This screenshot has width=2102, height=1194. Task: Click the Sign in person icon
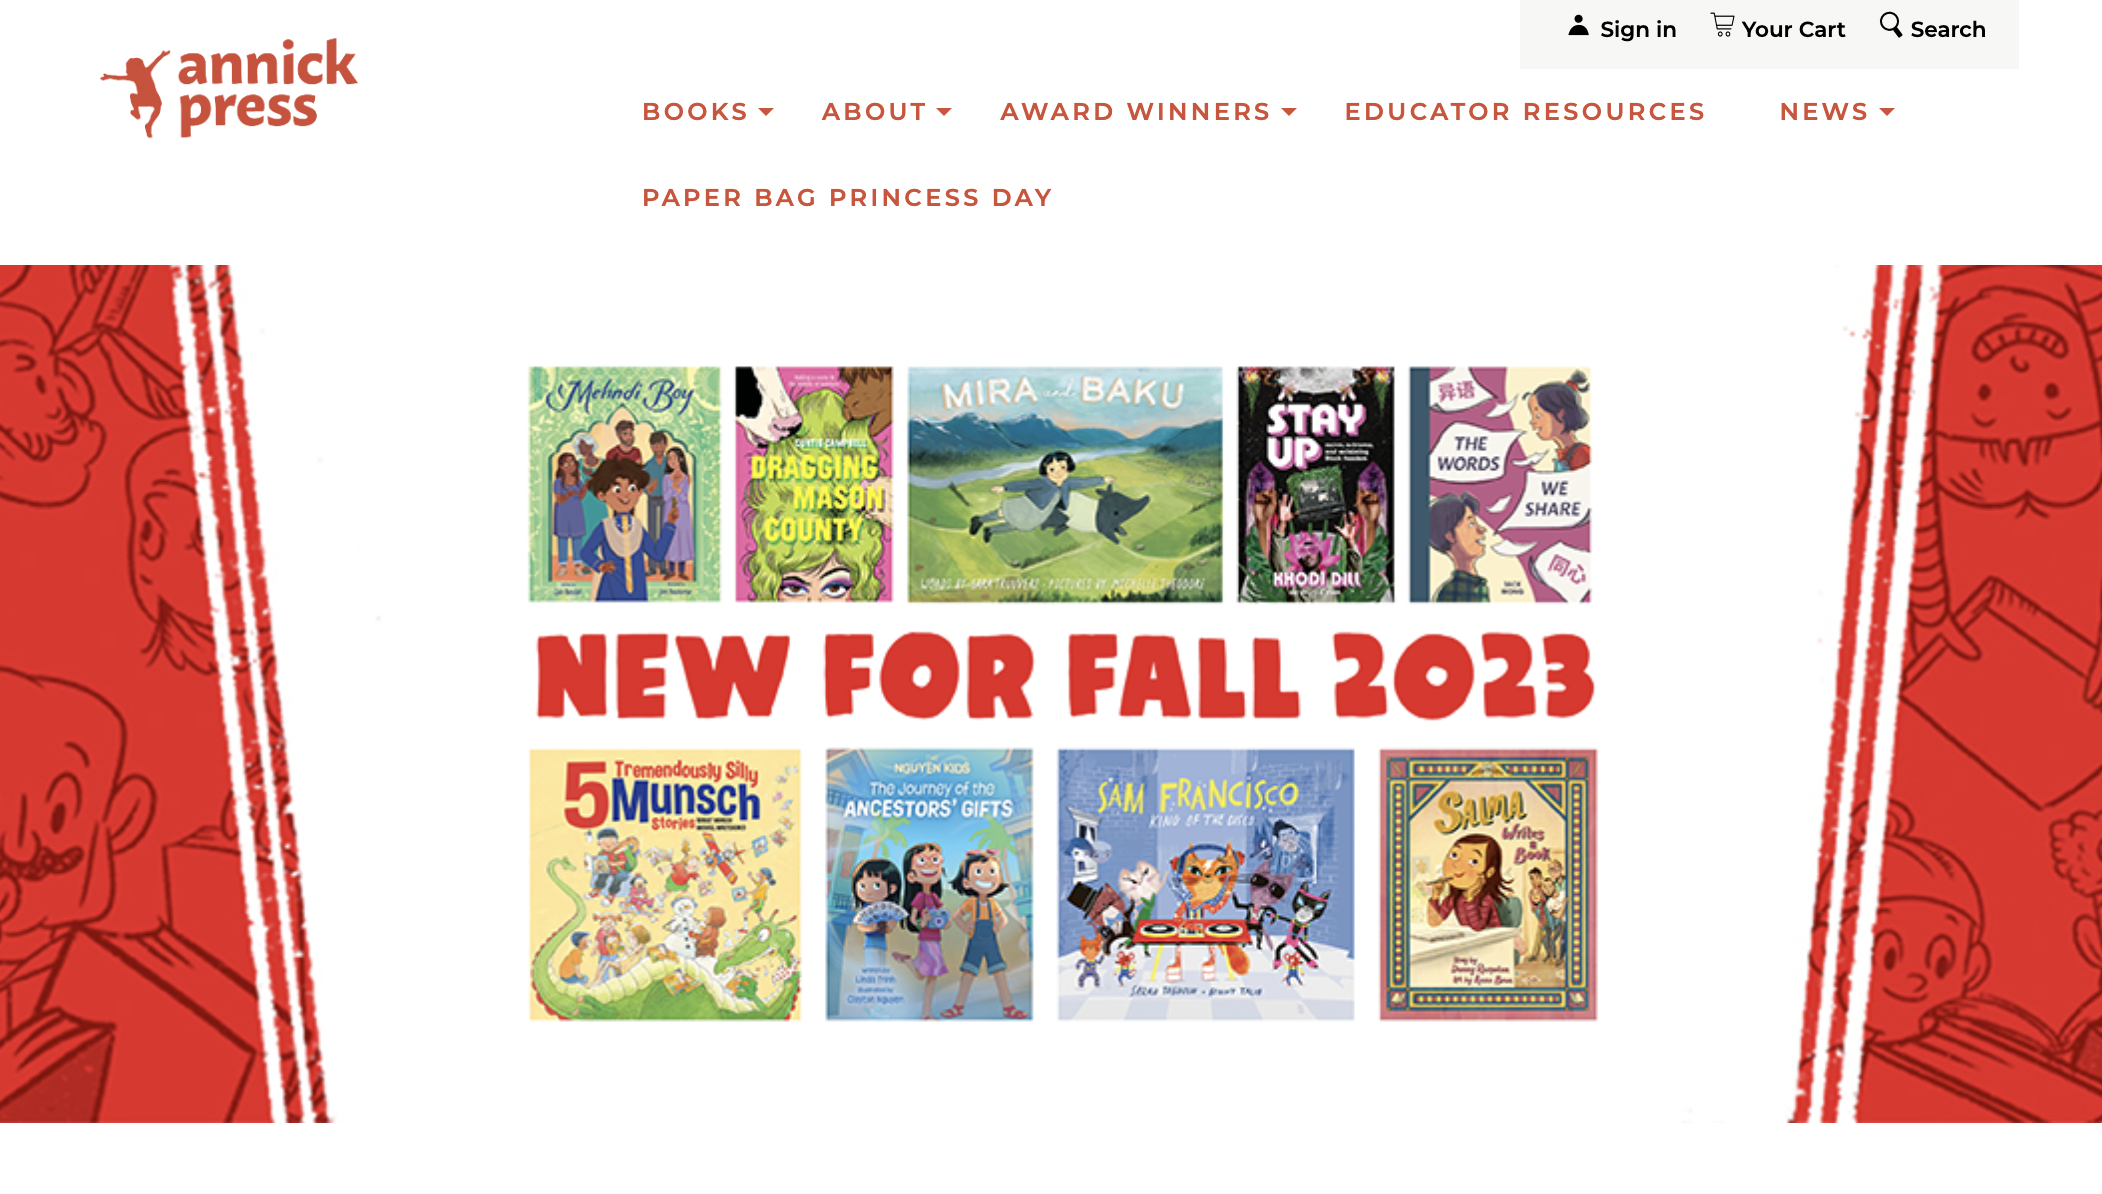[1578, 26]
